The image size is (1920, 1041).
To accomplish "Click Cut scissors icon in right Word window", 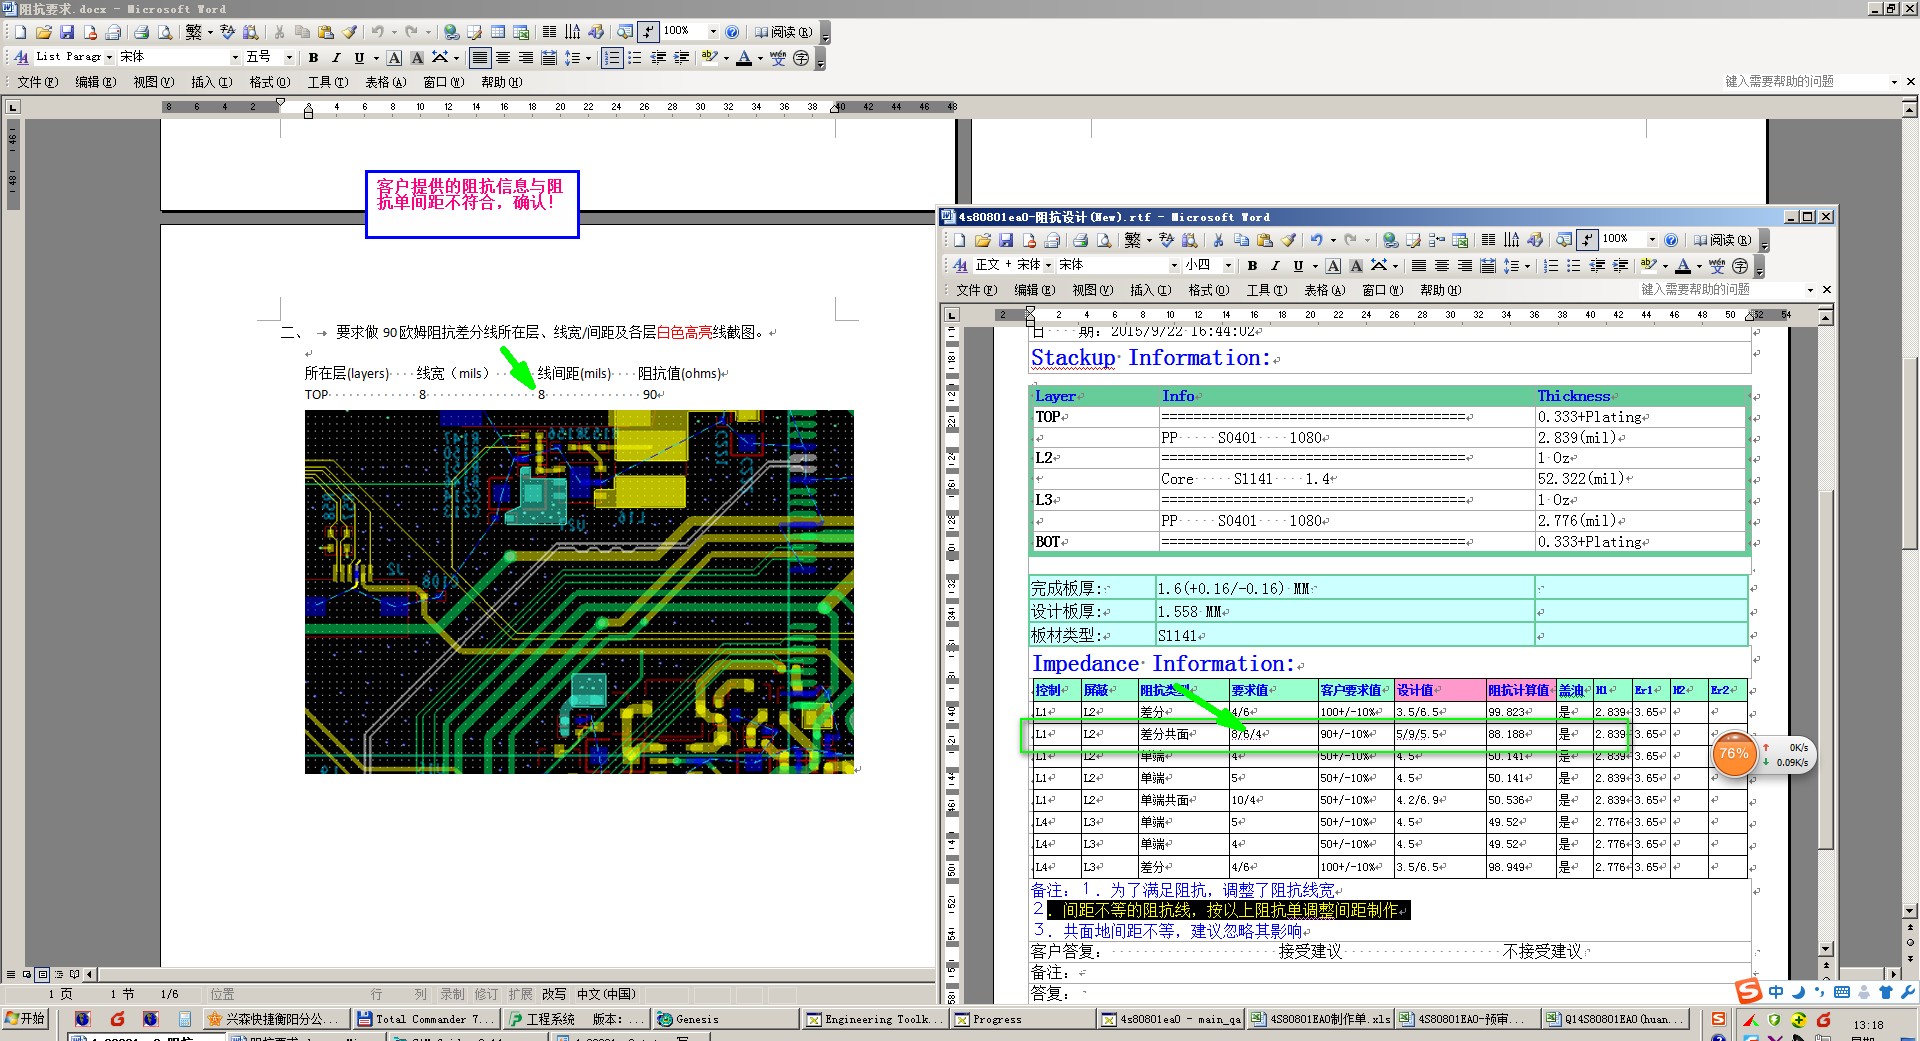I will [1218, 240].
